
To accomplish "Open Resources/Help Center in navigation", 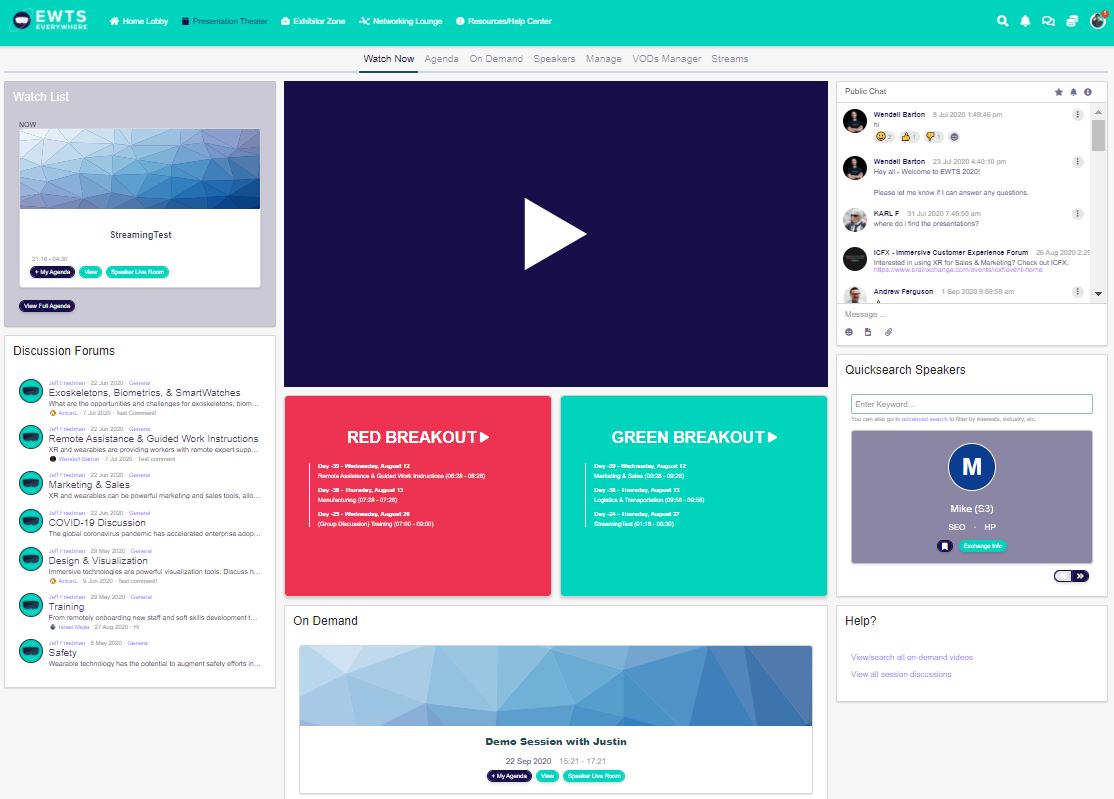I will pyautogui.click(x=504, y=21).
